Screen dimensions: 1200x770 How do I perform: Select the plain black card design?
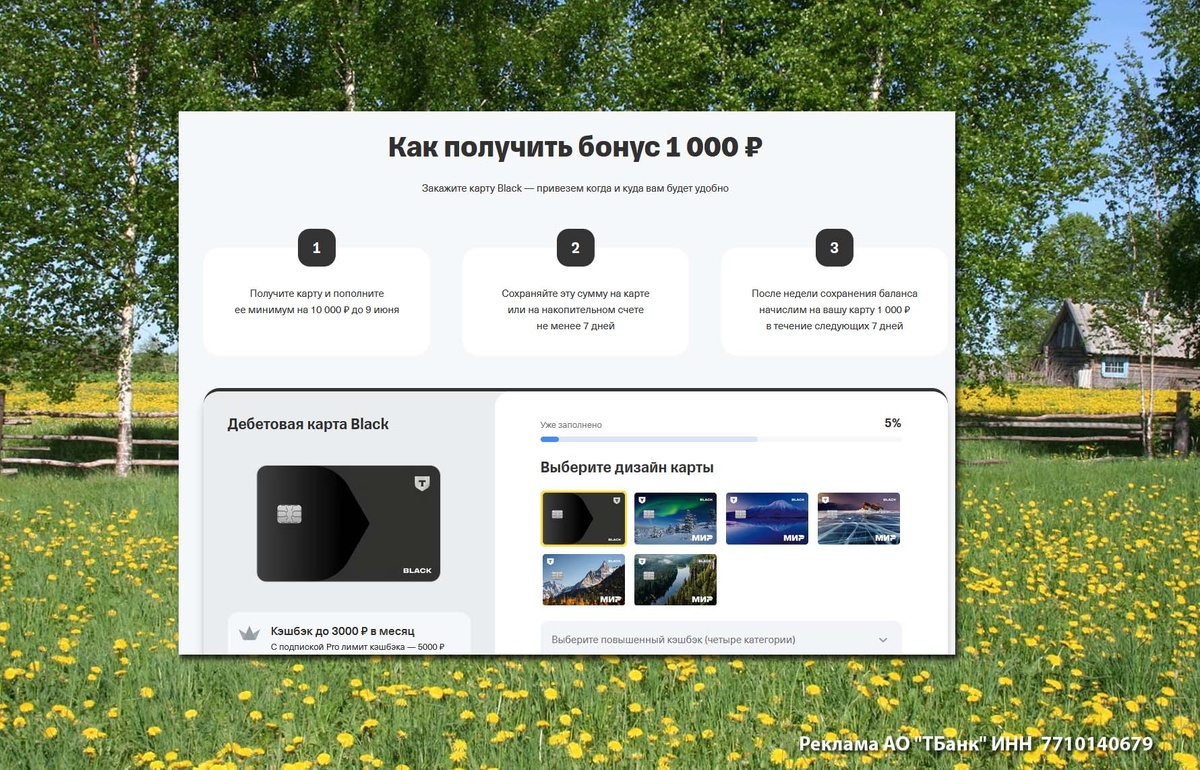[584, 518]
